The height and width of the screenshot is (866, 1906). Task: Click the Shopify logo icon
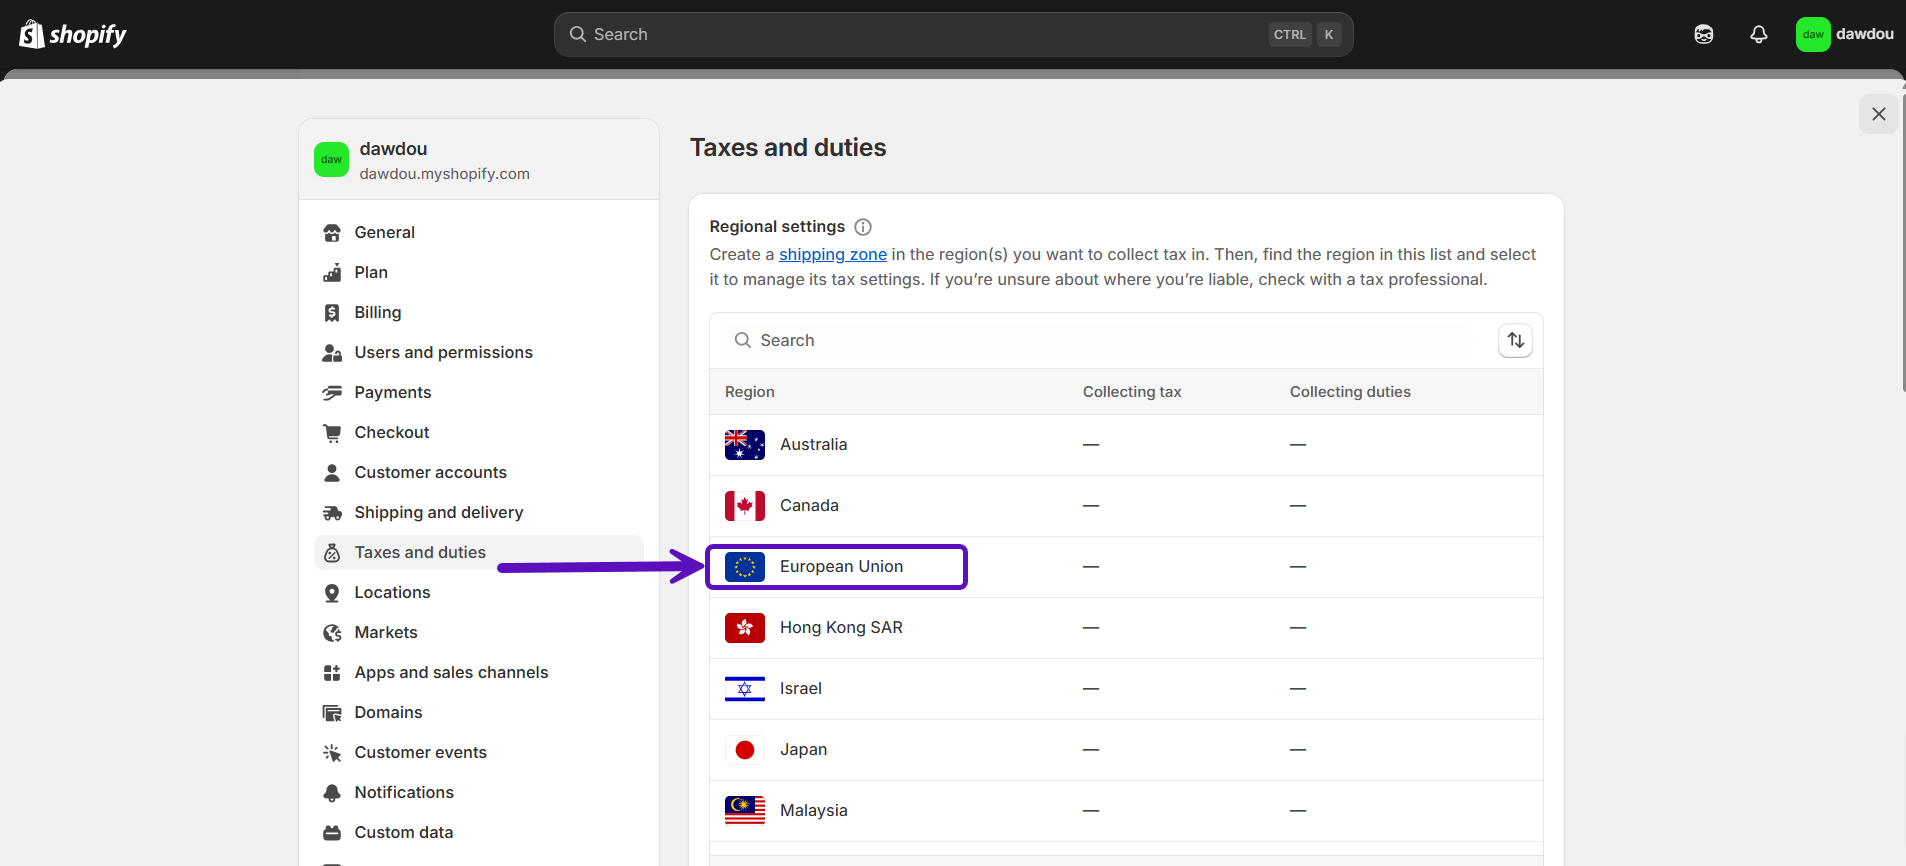click(32, 34)
